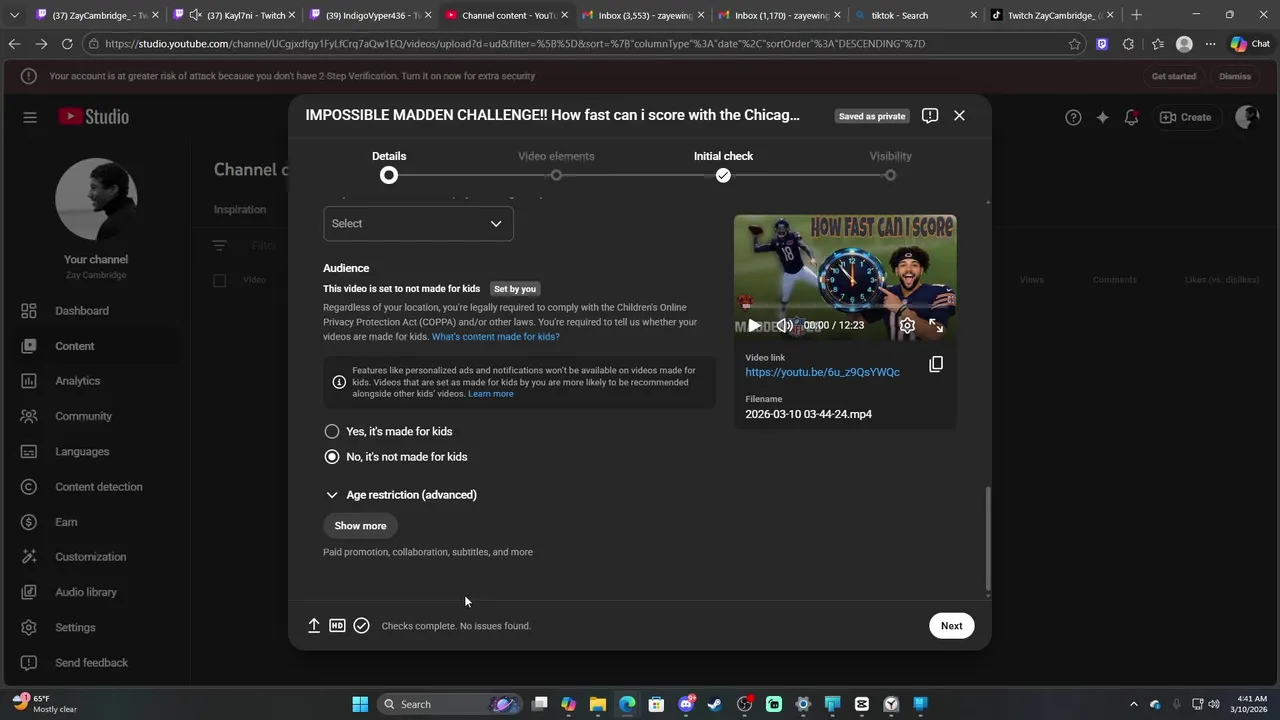Go to the Details step
This screenshot has width=1280, height=720.
389,166
